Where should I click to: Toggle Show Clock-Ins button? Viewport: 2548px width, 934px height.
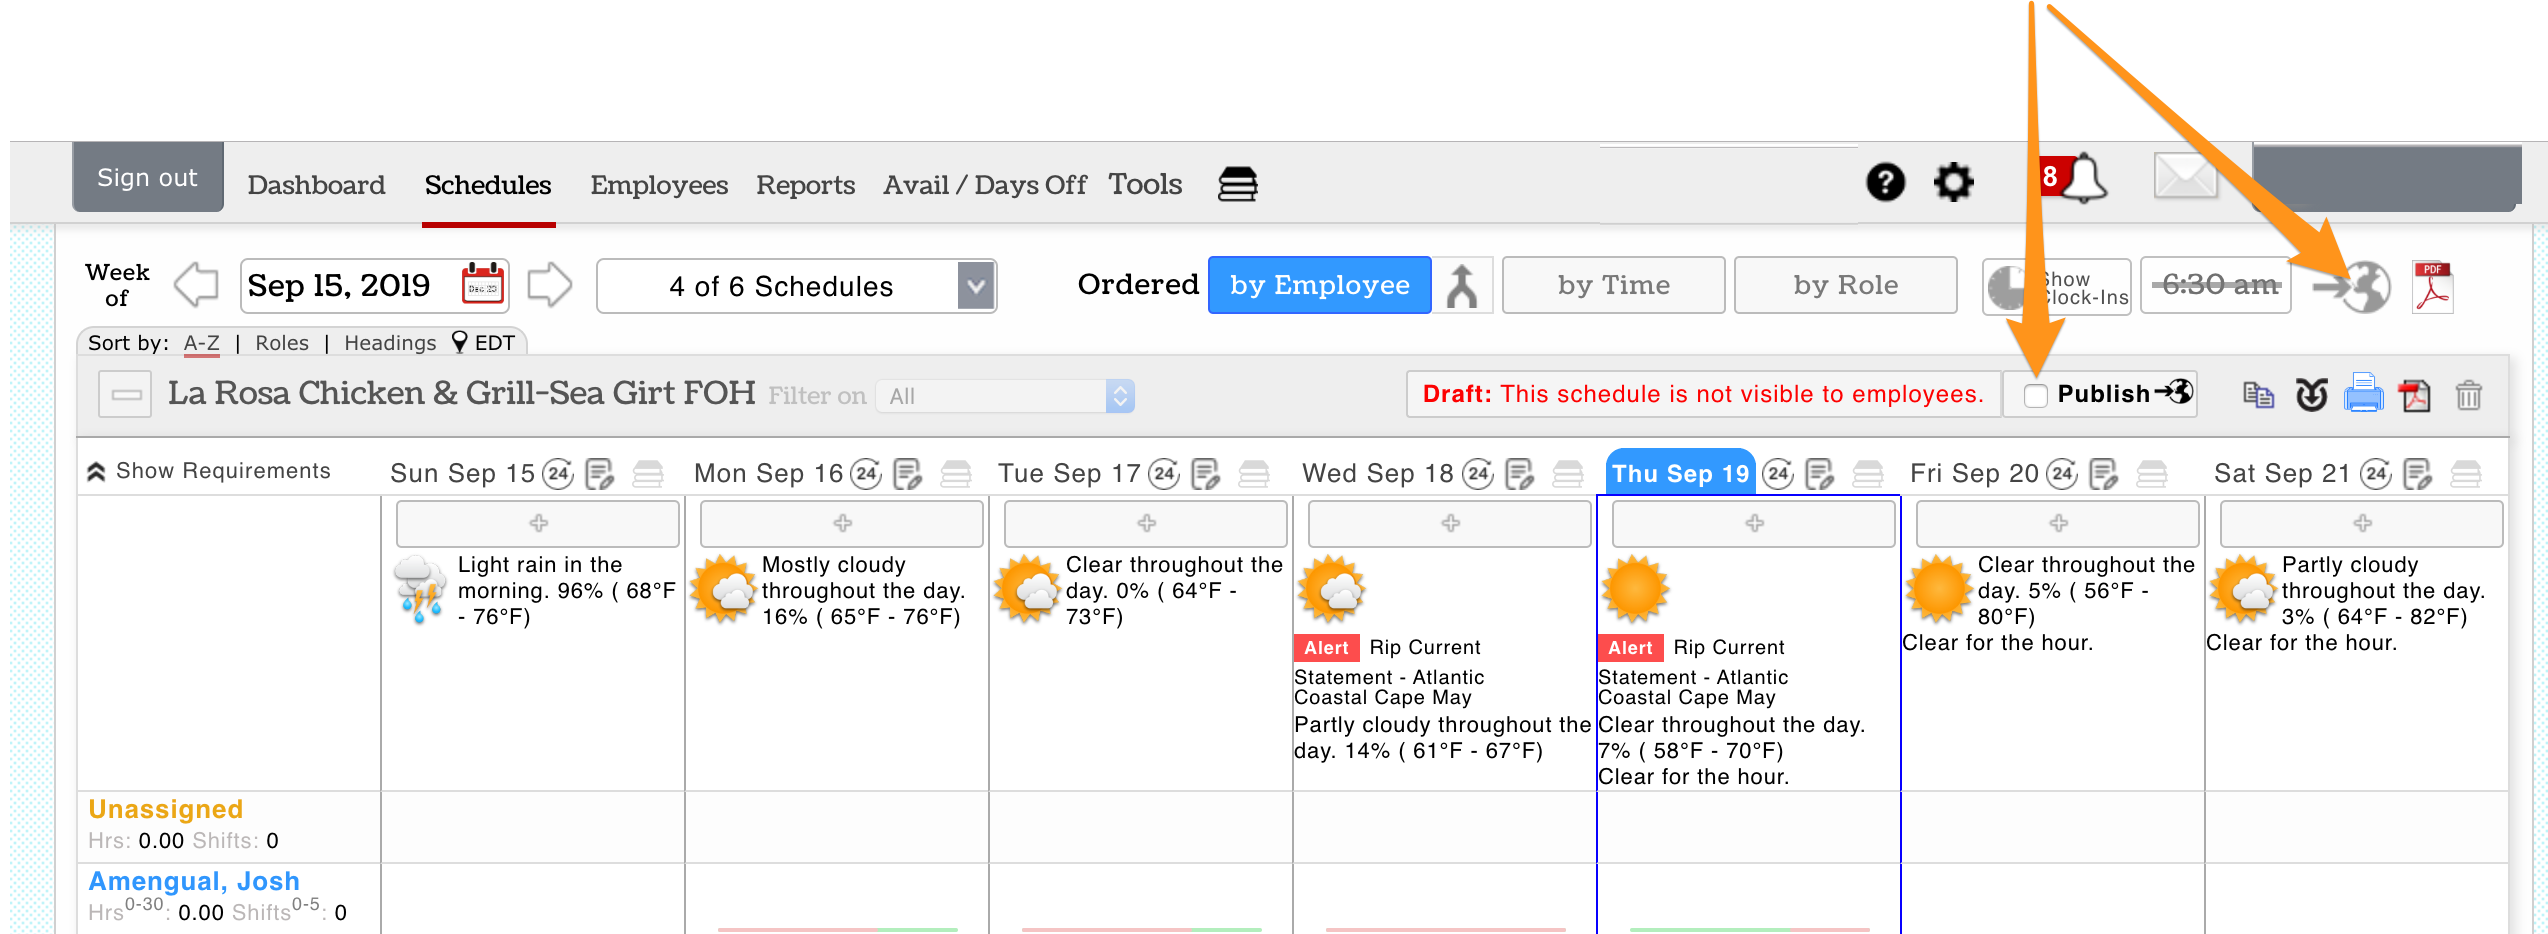[x=2057, y=287]
